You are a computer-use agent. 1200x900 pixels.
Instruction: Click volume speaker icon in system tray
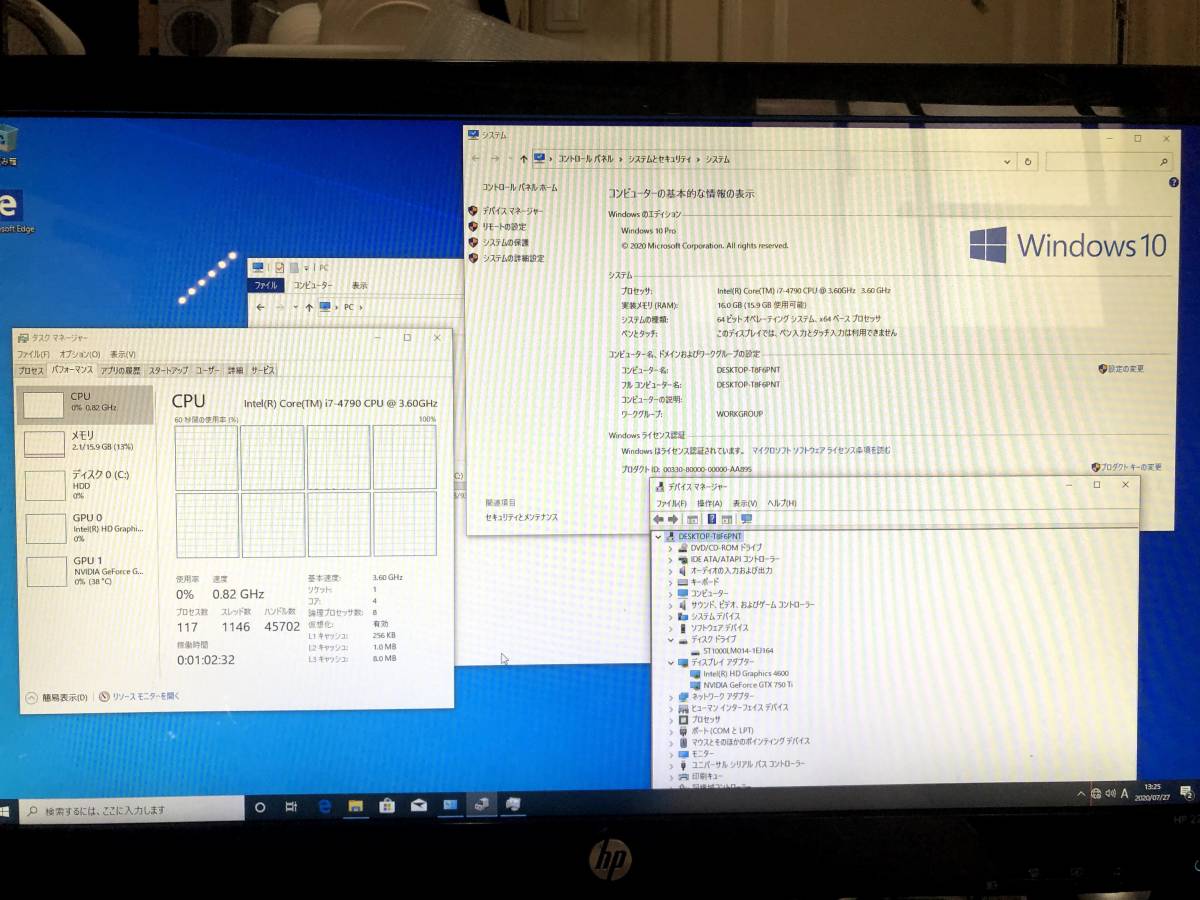click(x=1110, y=794)
